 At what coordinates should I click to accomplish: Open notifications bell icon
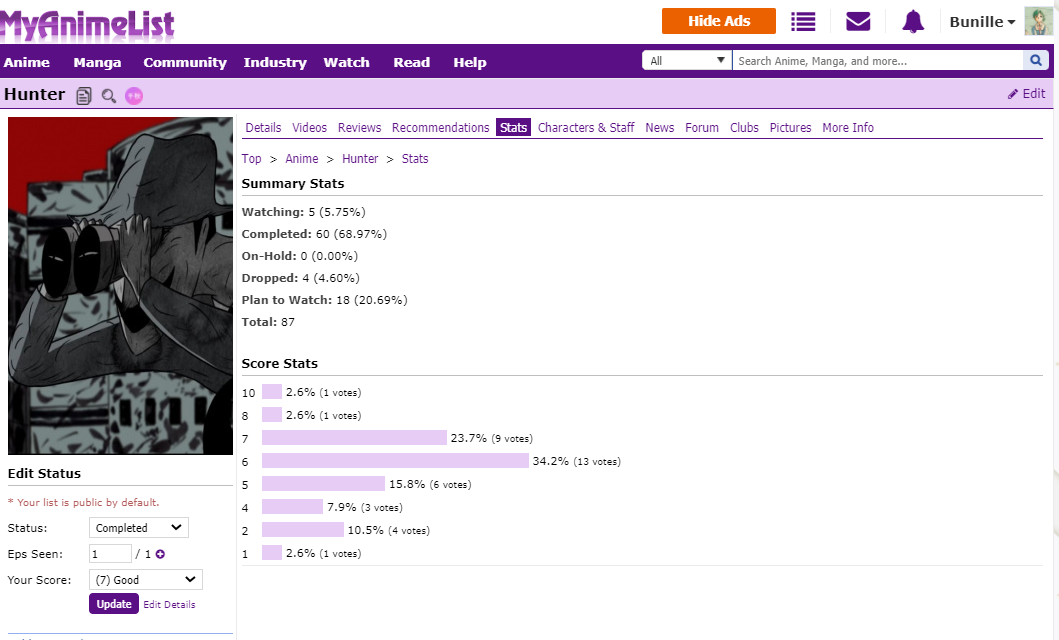click(x=913, y=21)
